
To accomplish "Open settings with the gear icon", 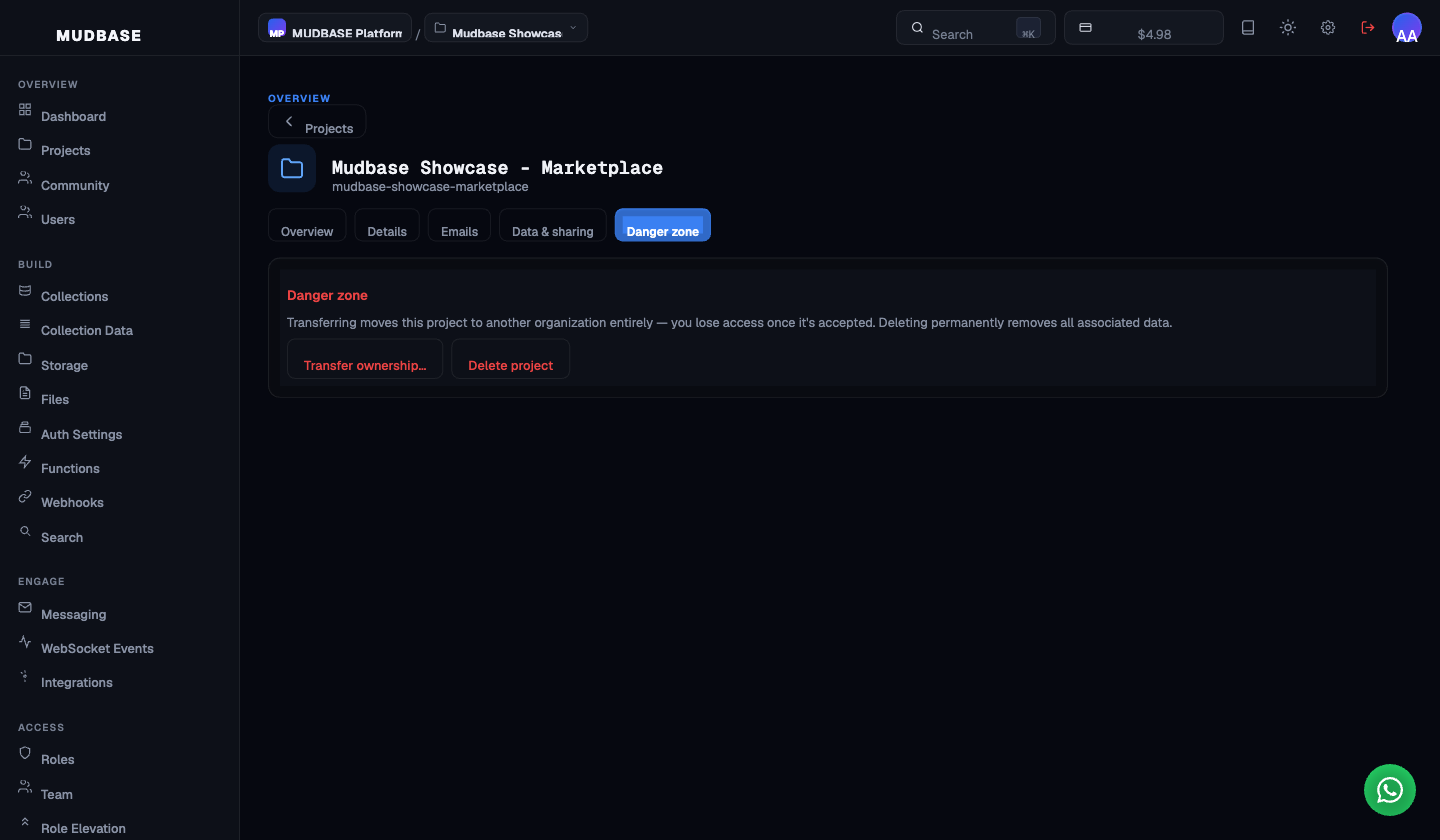I will pos(1328,28).
